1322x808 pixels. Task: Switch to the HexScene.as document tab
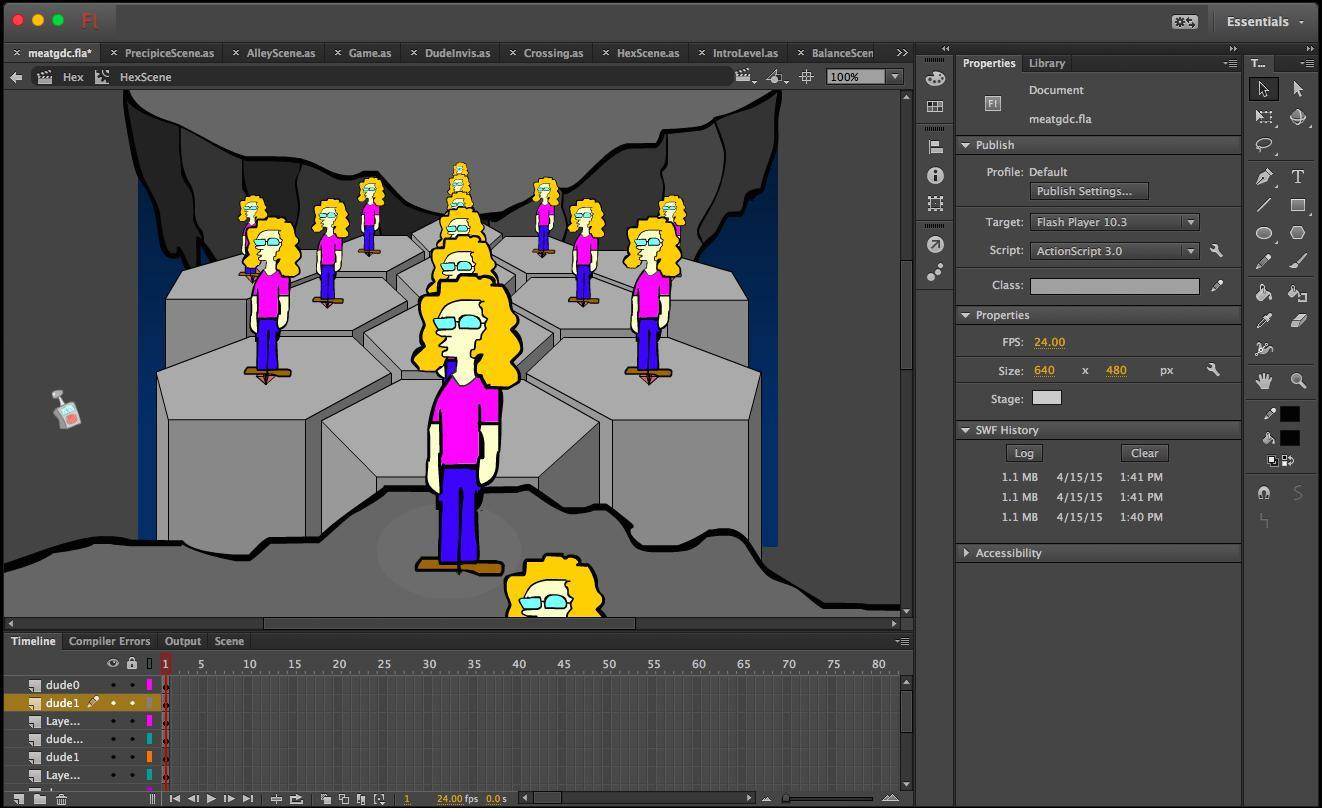pyautogui.click(x=647, y=53)
